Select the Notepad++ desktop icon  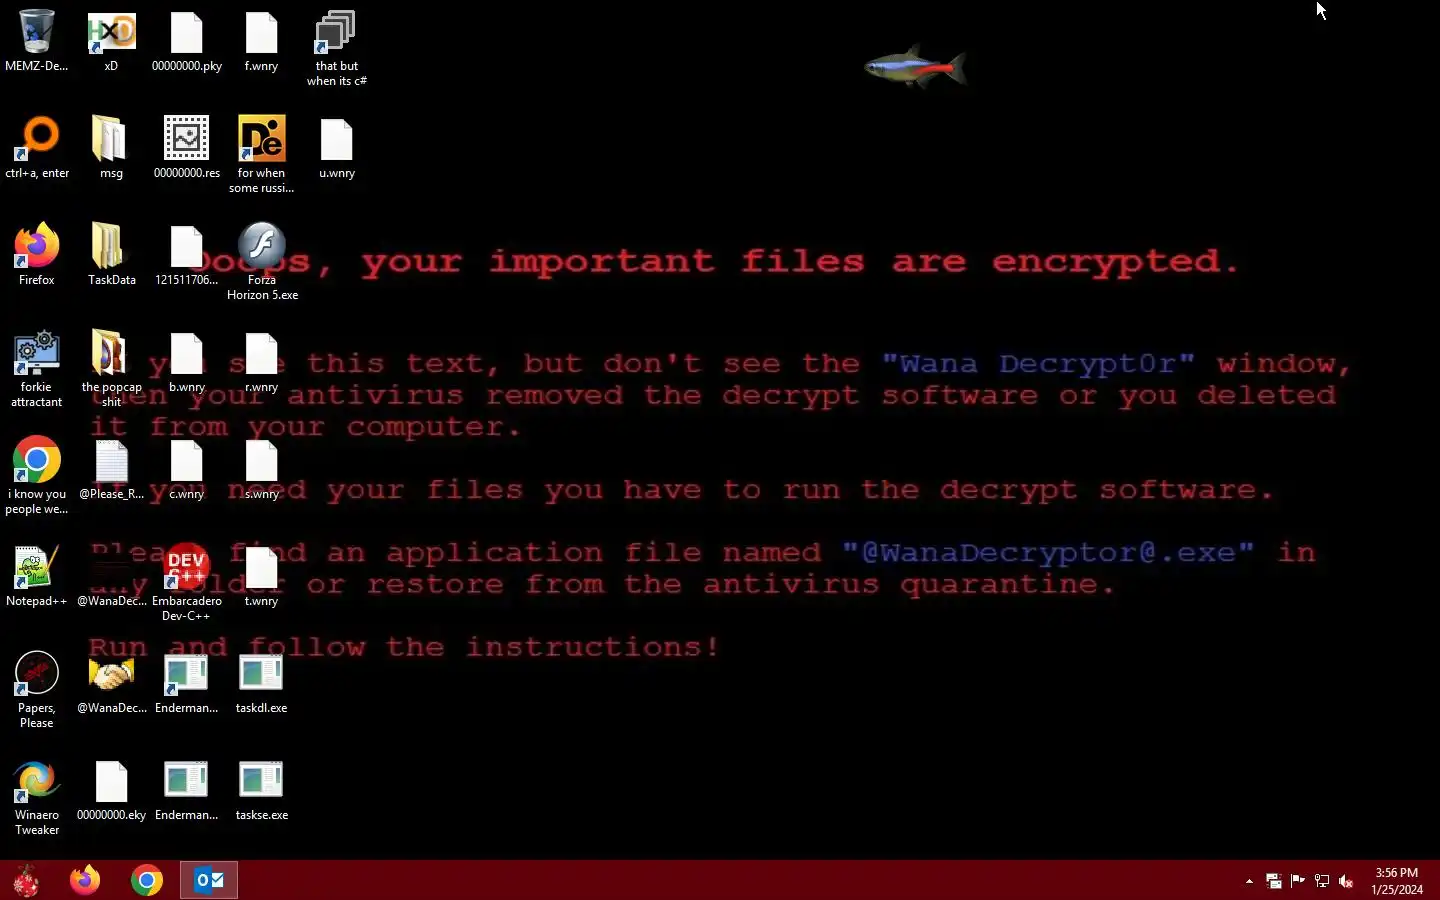[37, 576]
